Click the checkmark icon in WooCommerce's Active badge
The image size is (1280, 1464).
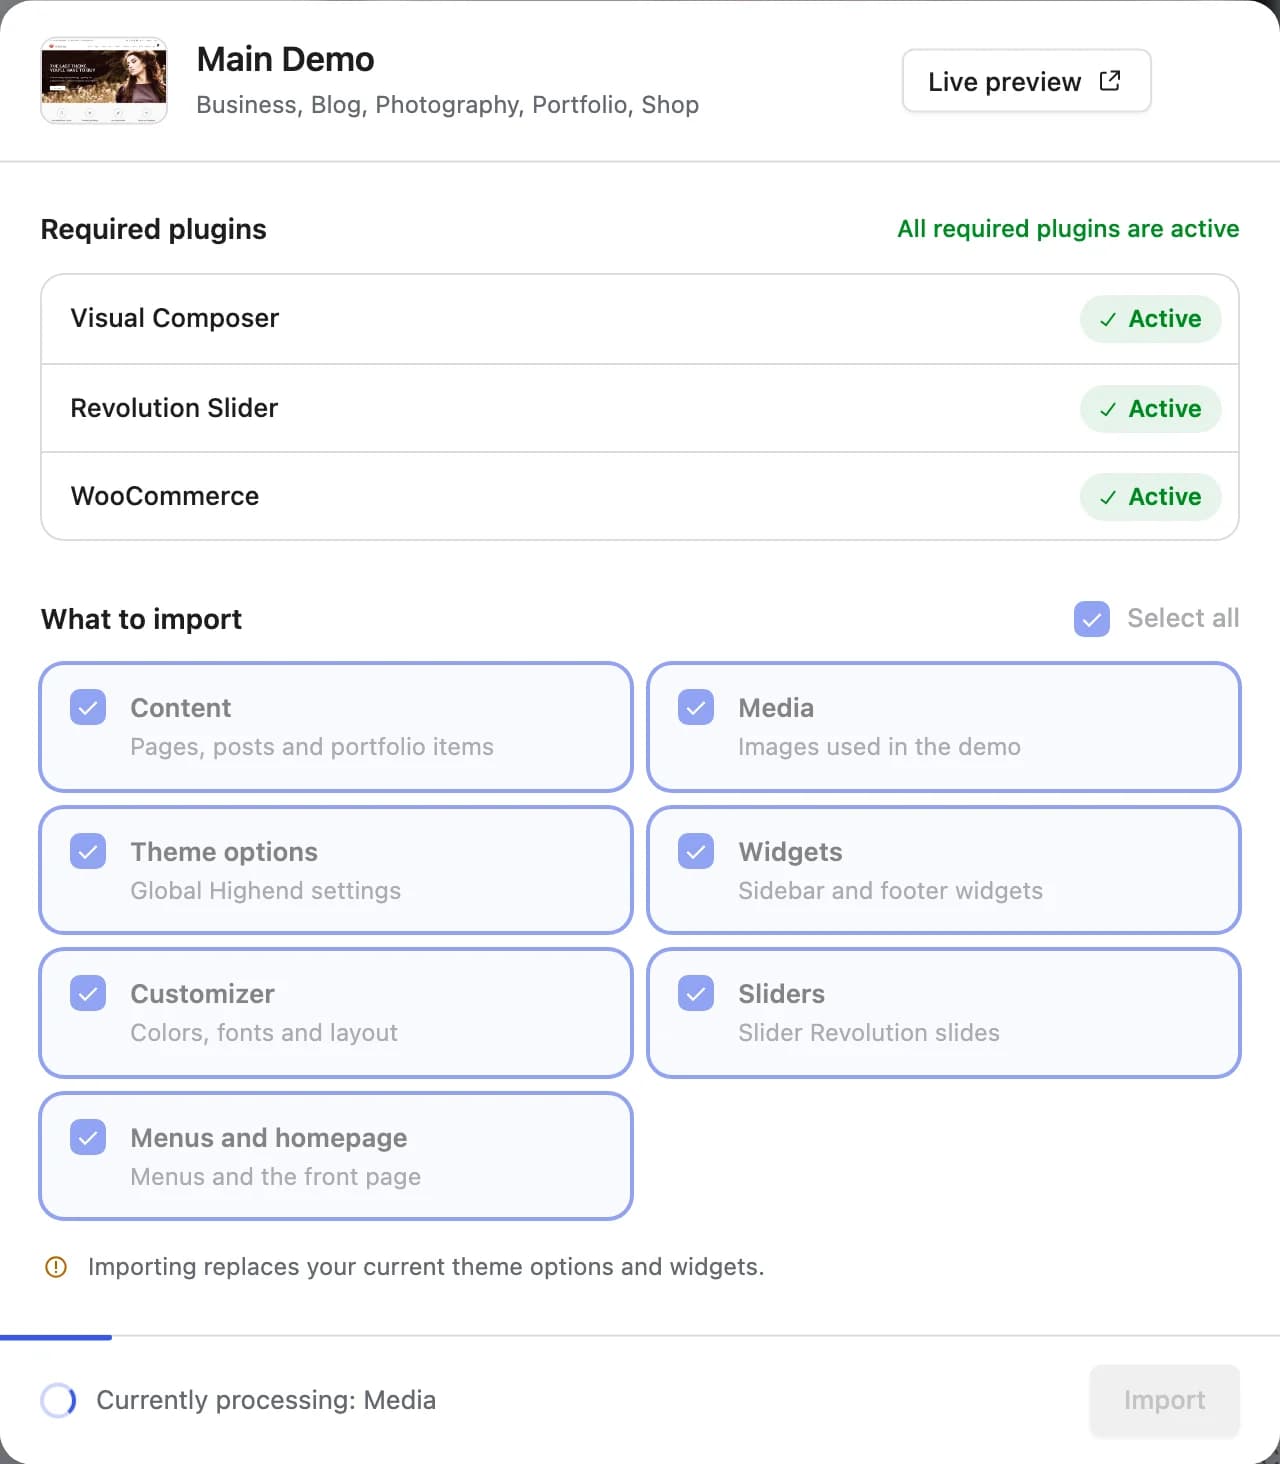click(x=1108, y=498)
